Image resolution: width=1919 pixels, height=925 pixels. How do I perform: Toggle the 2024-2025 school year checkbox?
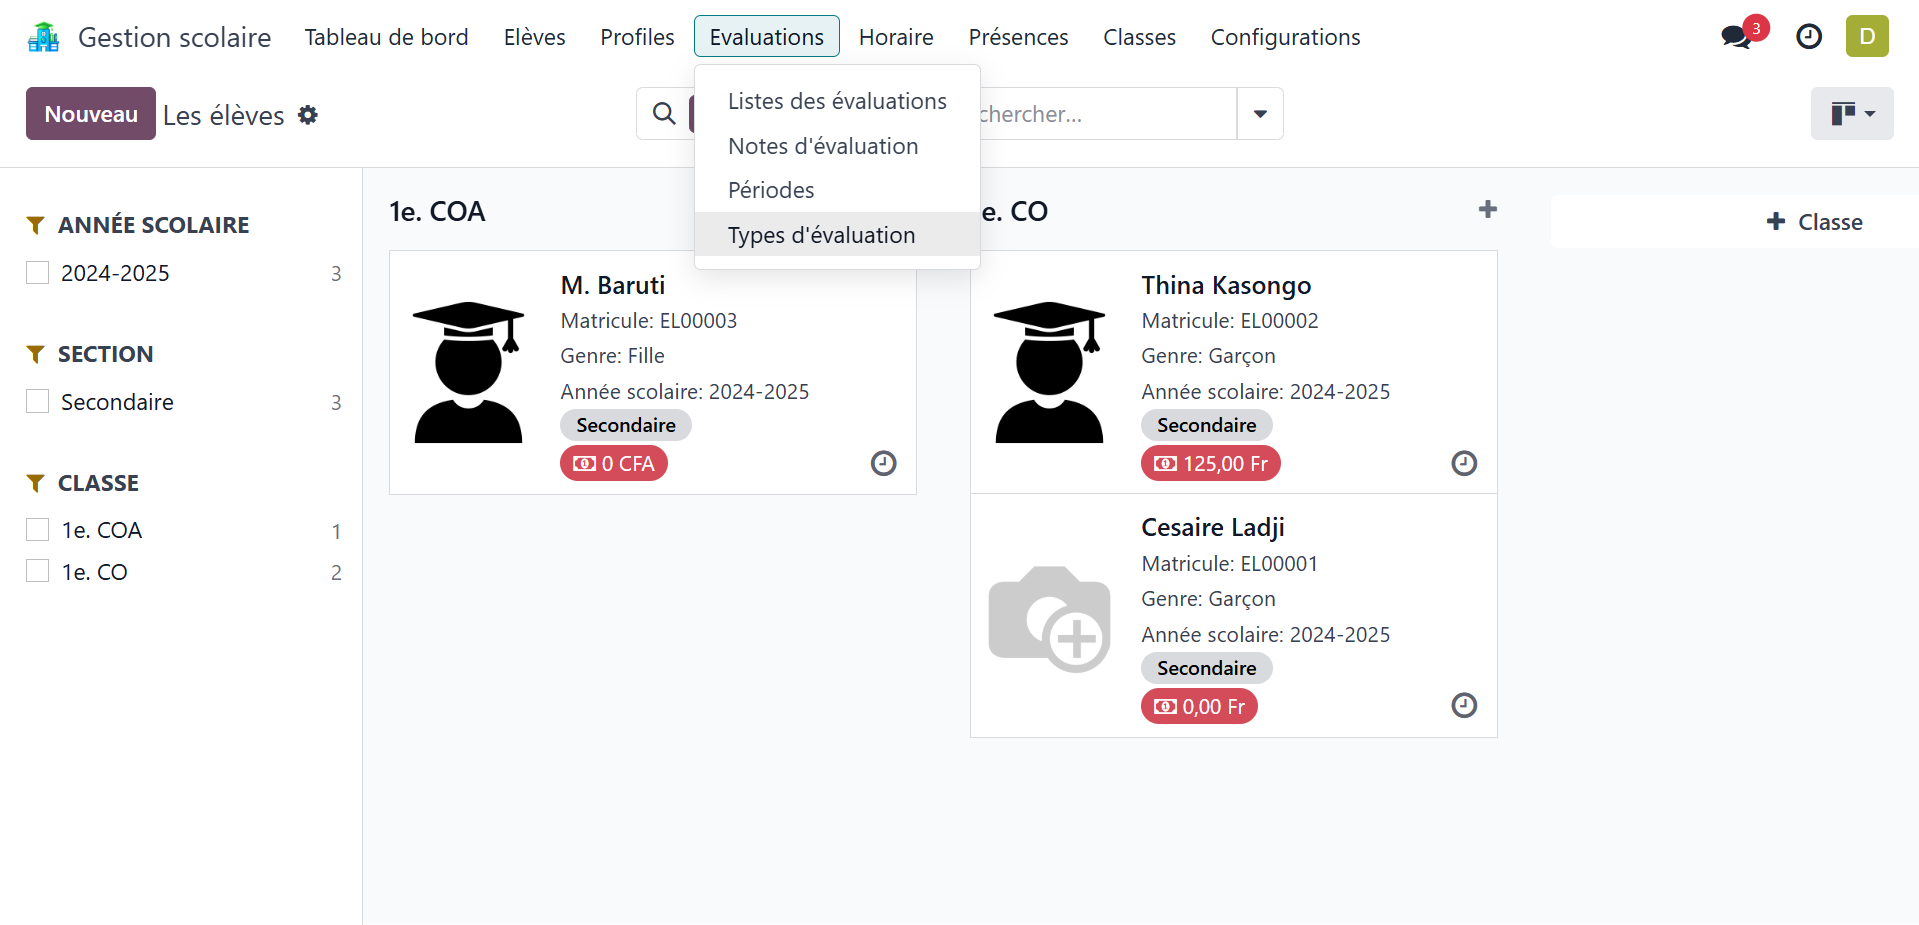click(38, 273)
